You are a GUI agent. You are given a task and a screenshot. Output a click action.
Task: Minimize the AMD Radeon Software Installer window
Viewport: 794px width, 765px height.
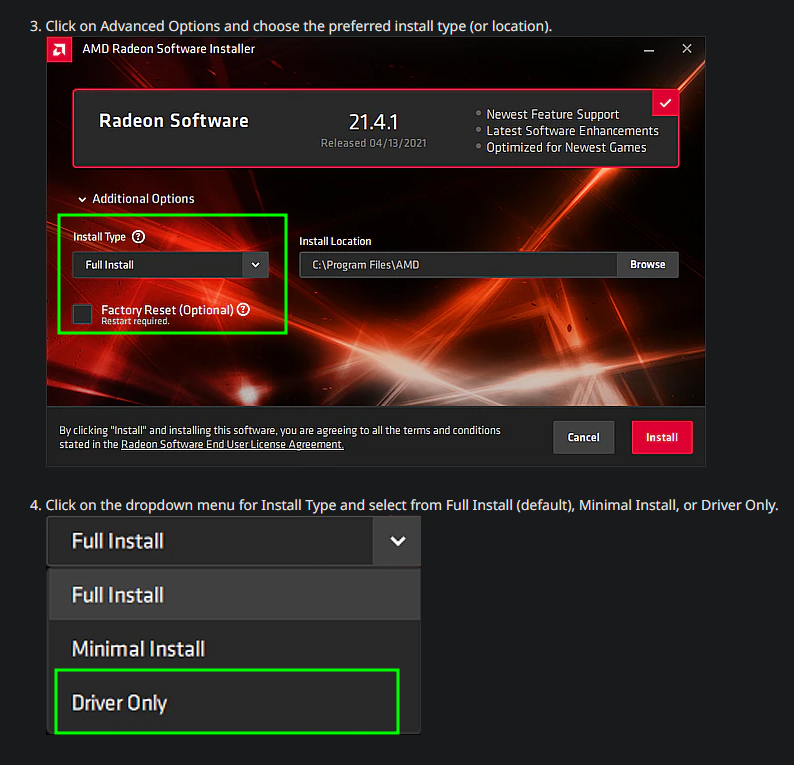click(x=649, y=50)
